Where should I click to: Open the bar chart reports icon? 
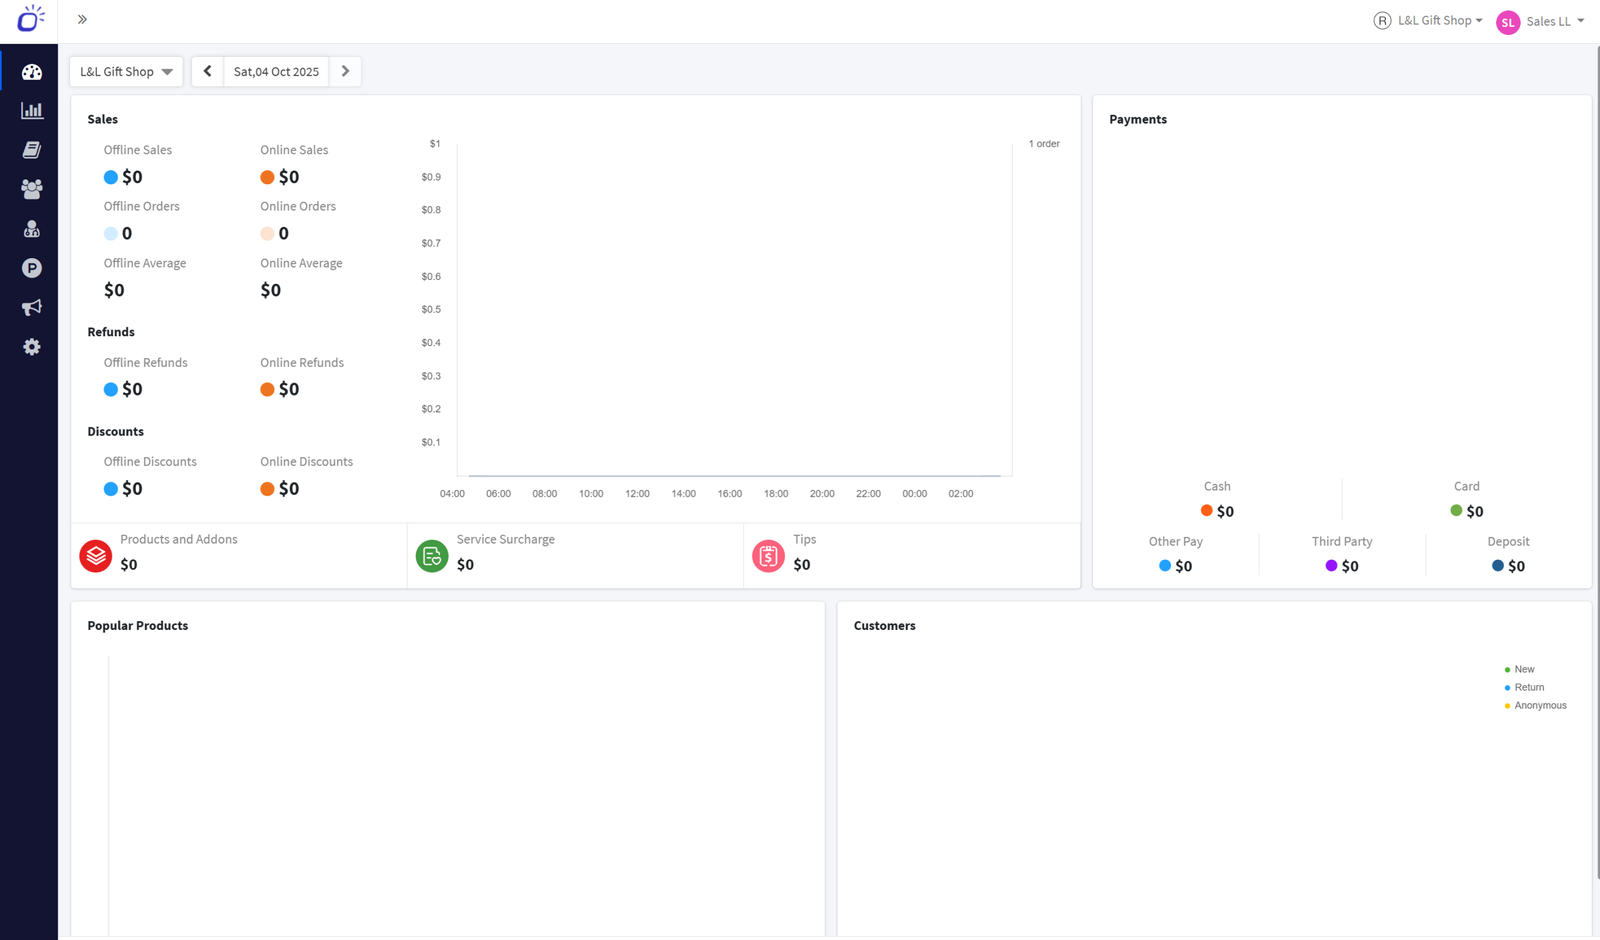32,111
